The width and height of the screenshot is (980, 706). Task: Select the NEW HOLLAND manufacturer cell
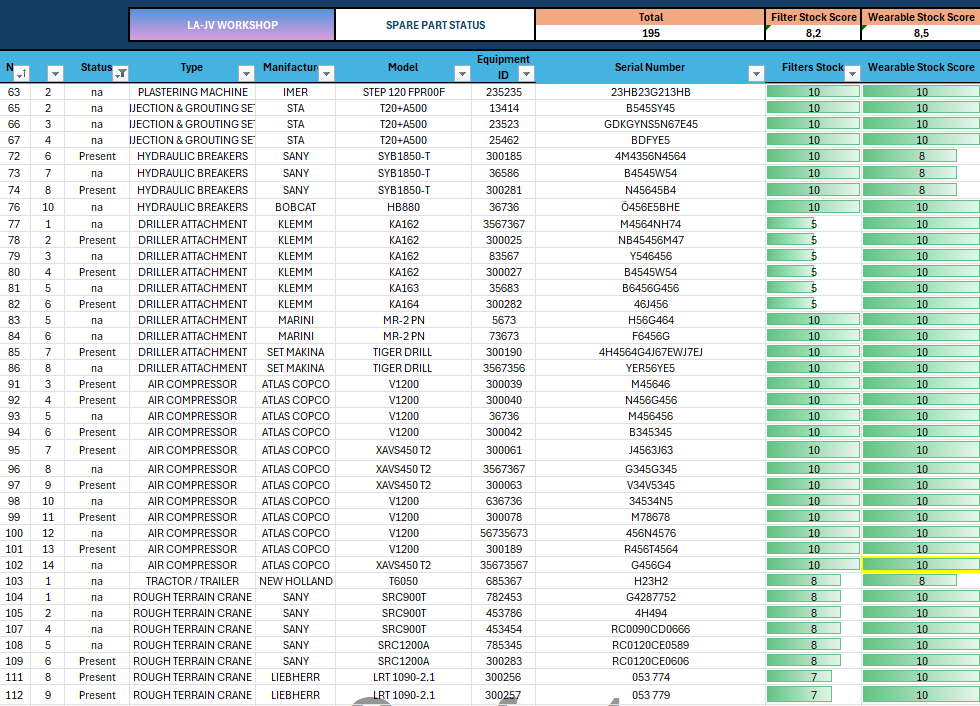coord(295,581)
